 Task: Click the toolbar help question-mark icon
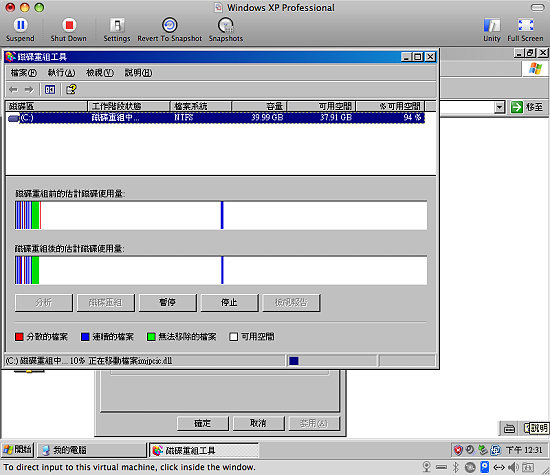pyautogui.click(x=71, y=89)
